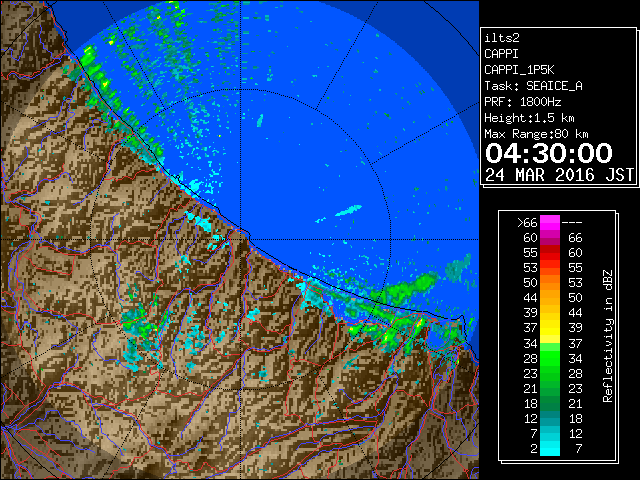Click the '---' label beside the magenta swatch
Image resolution: width=640 pixels, height=480 pixels.
[572, 222]
